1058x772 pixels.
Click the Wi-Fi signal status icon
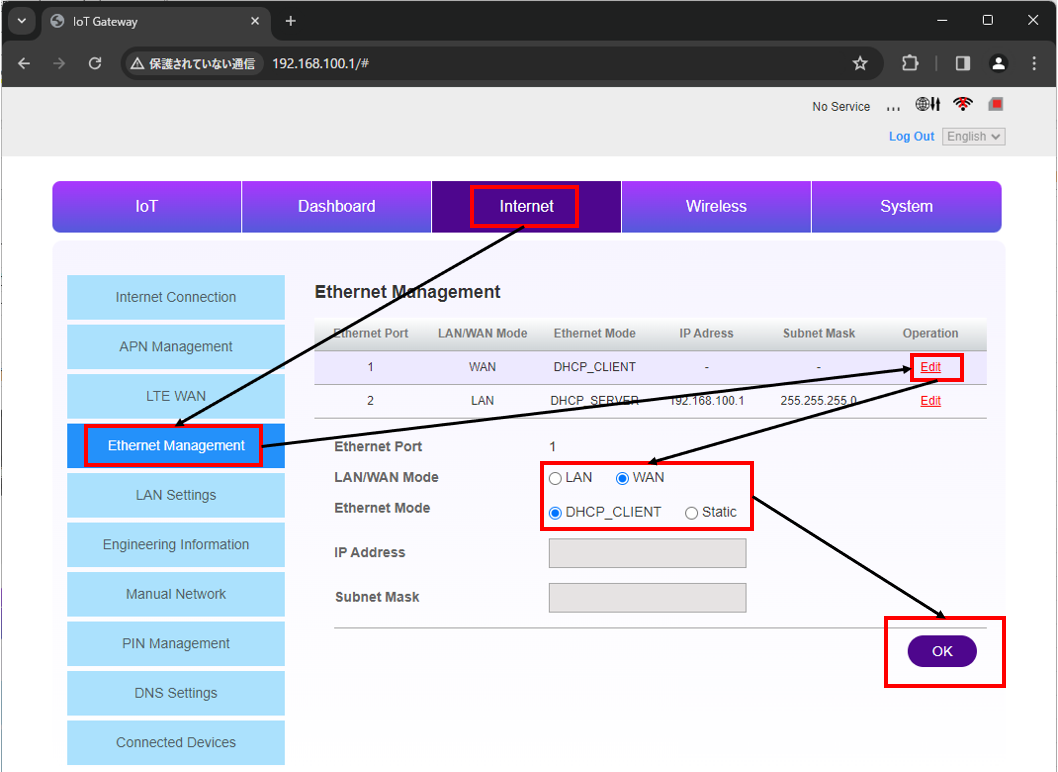pos(963,104)
